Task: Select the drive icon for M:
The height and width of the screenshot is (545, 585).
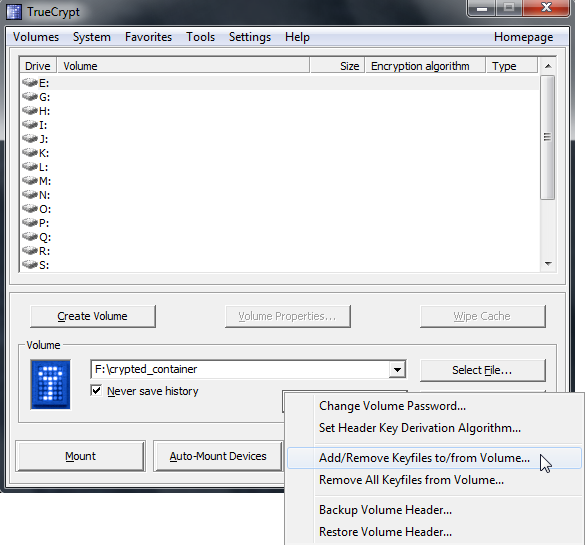Action: tap(30, 181)
